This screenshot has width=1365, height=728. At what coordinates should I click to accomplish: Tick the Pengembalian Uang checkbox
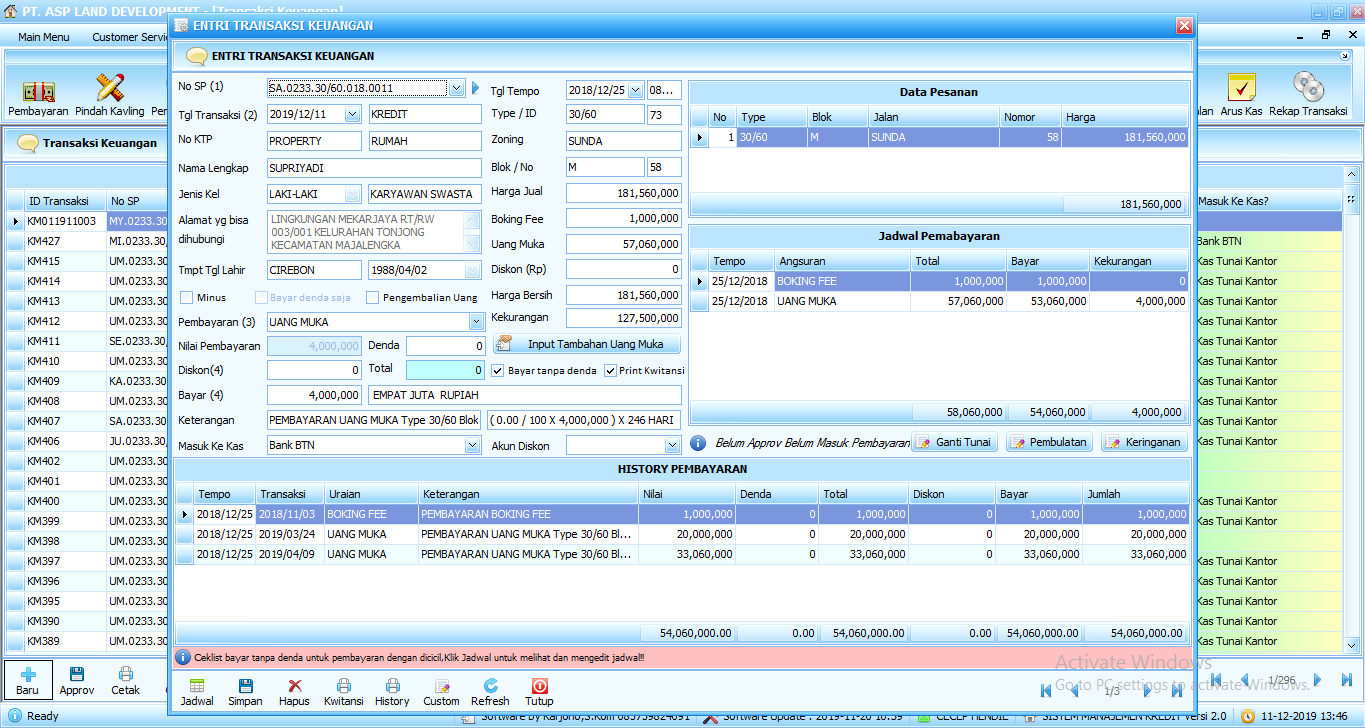tap(373, 297)
